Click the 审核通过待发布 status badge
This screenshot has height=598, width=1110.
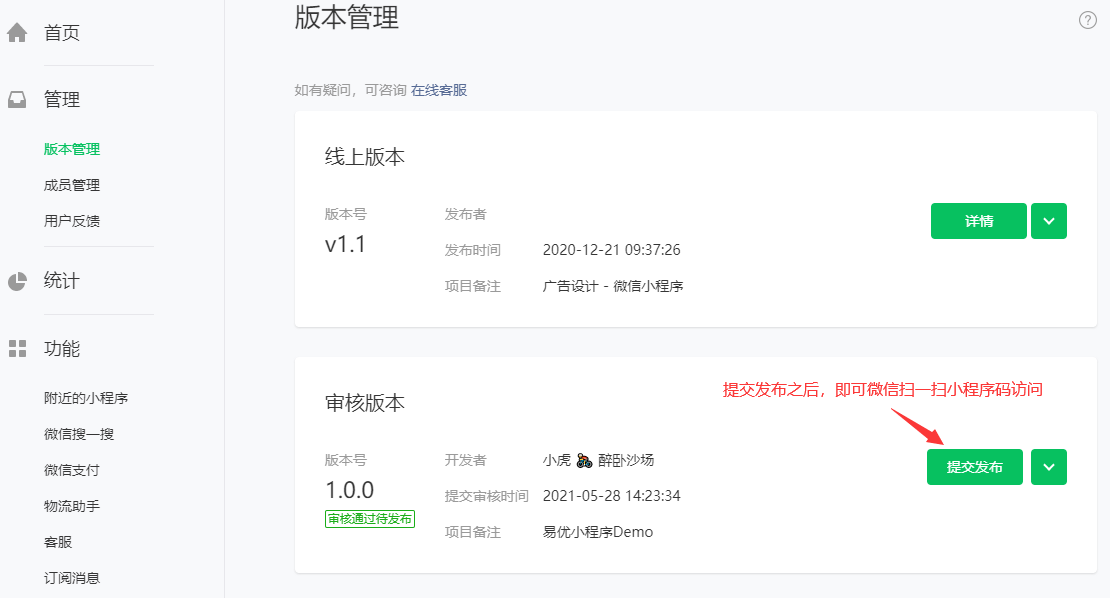pos(371,518)
